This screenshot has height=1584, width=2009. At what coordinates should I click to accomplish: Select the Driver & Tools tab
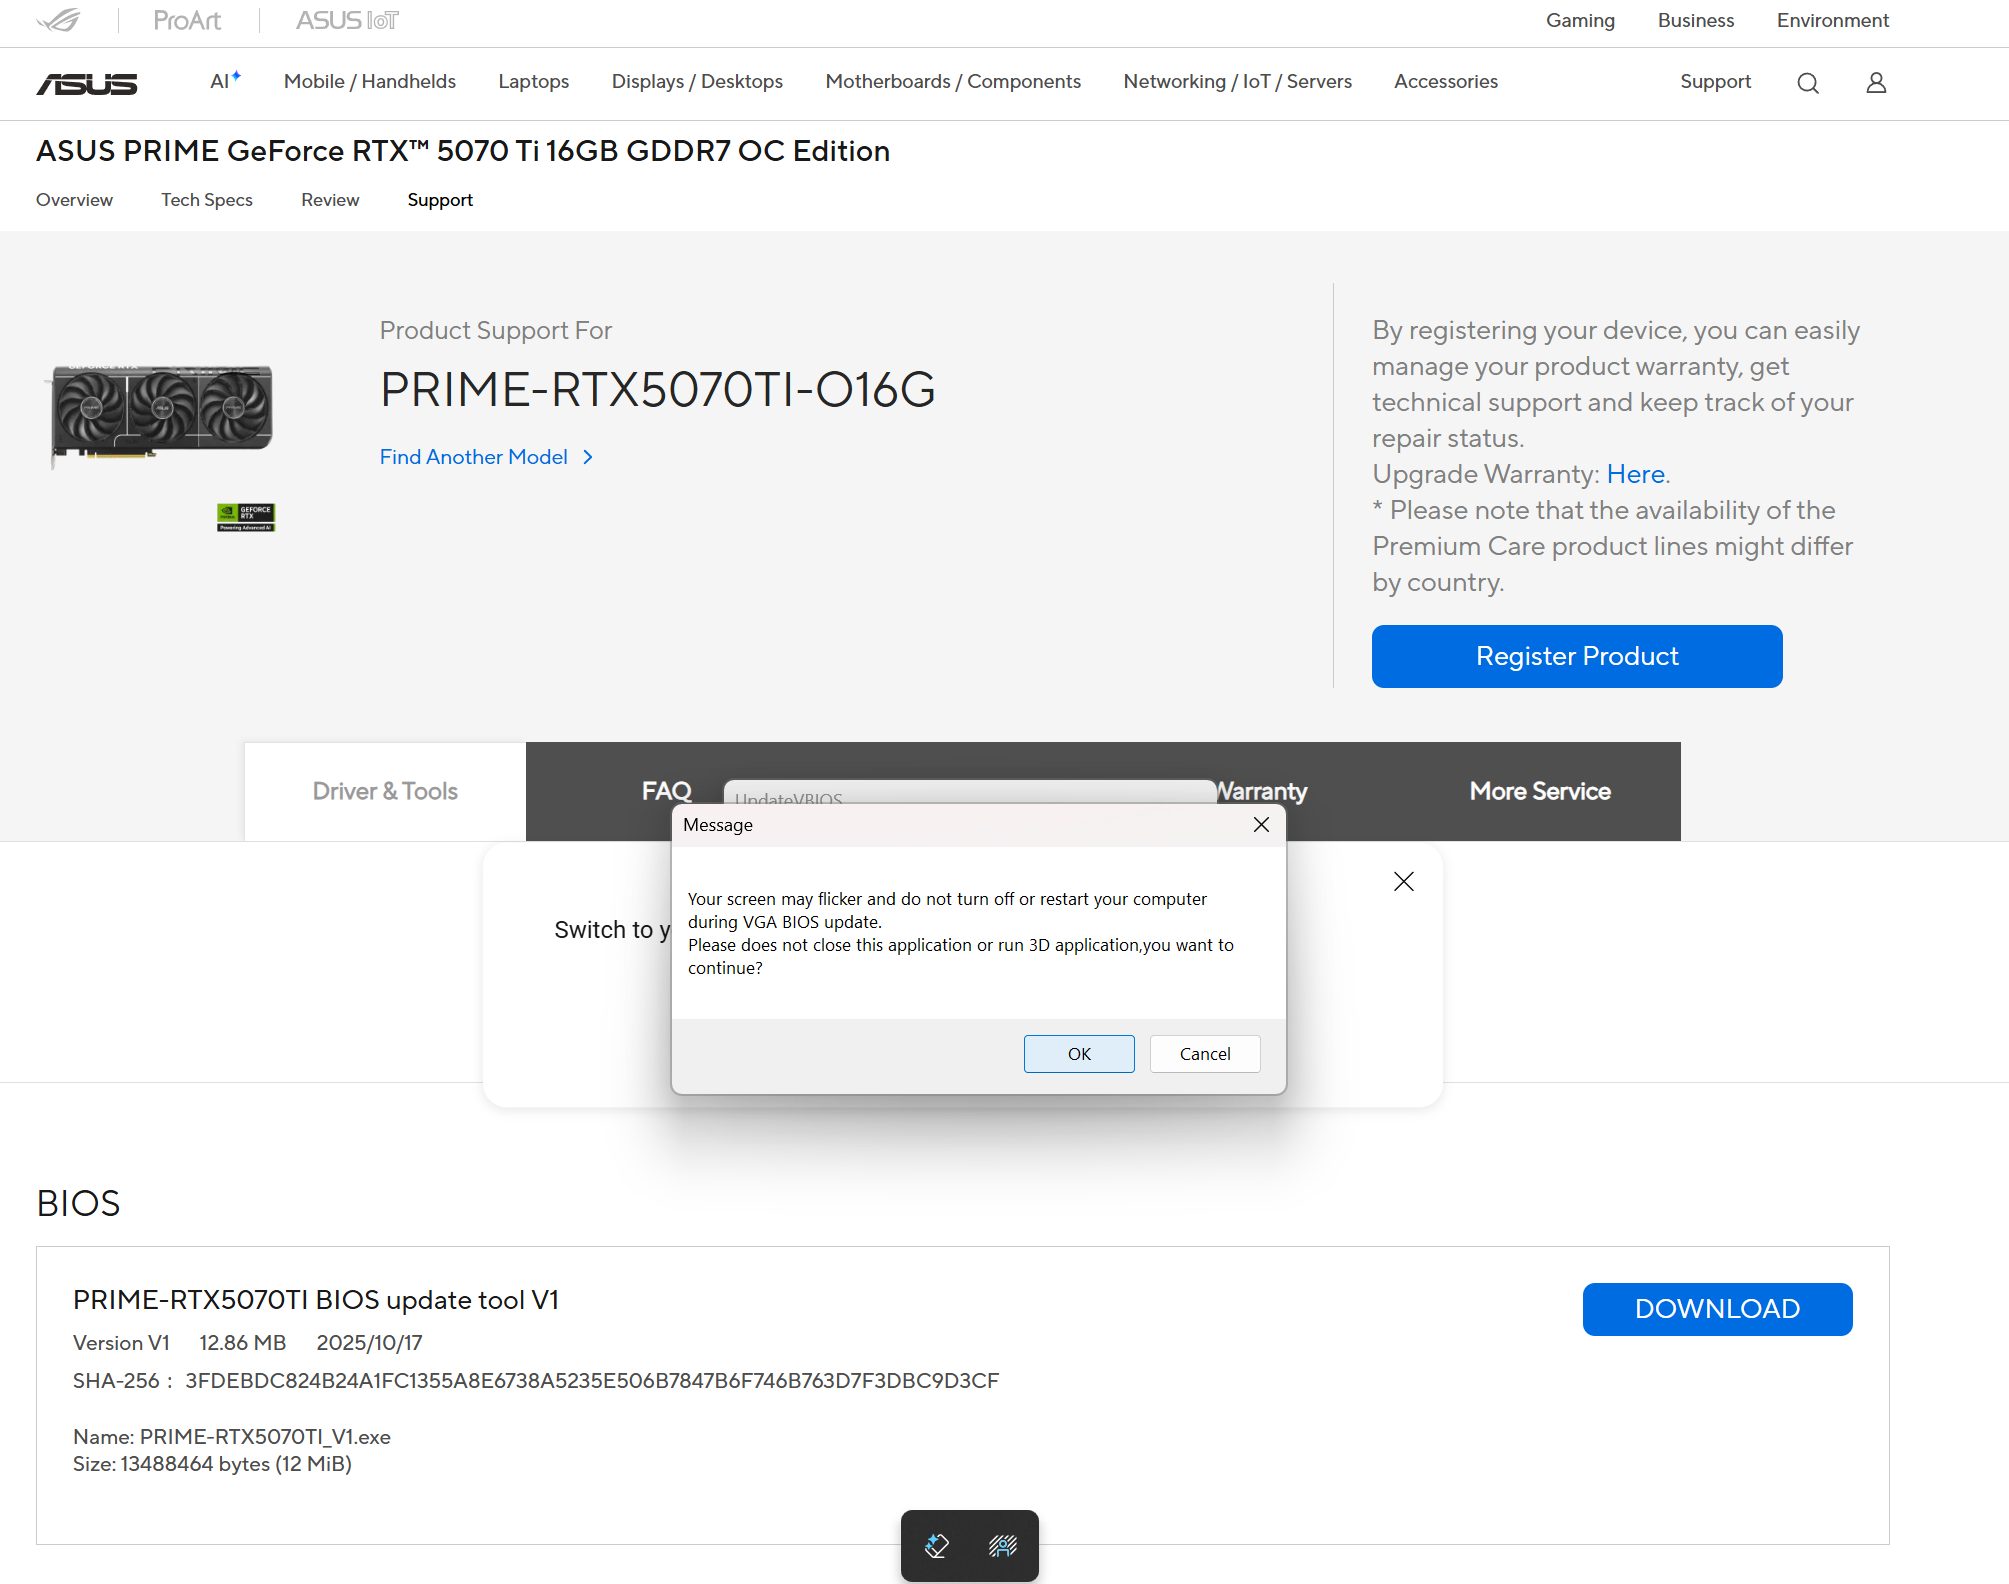pyautogui.click(x=385, y=791)
